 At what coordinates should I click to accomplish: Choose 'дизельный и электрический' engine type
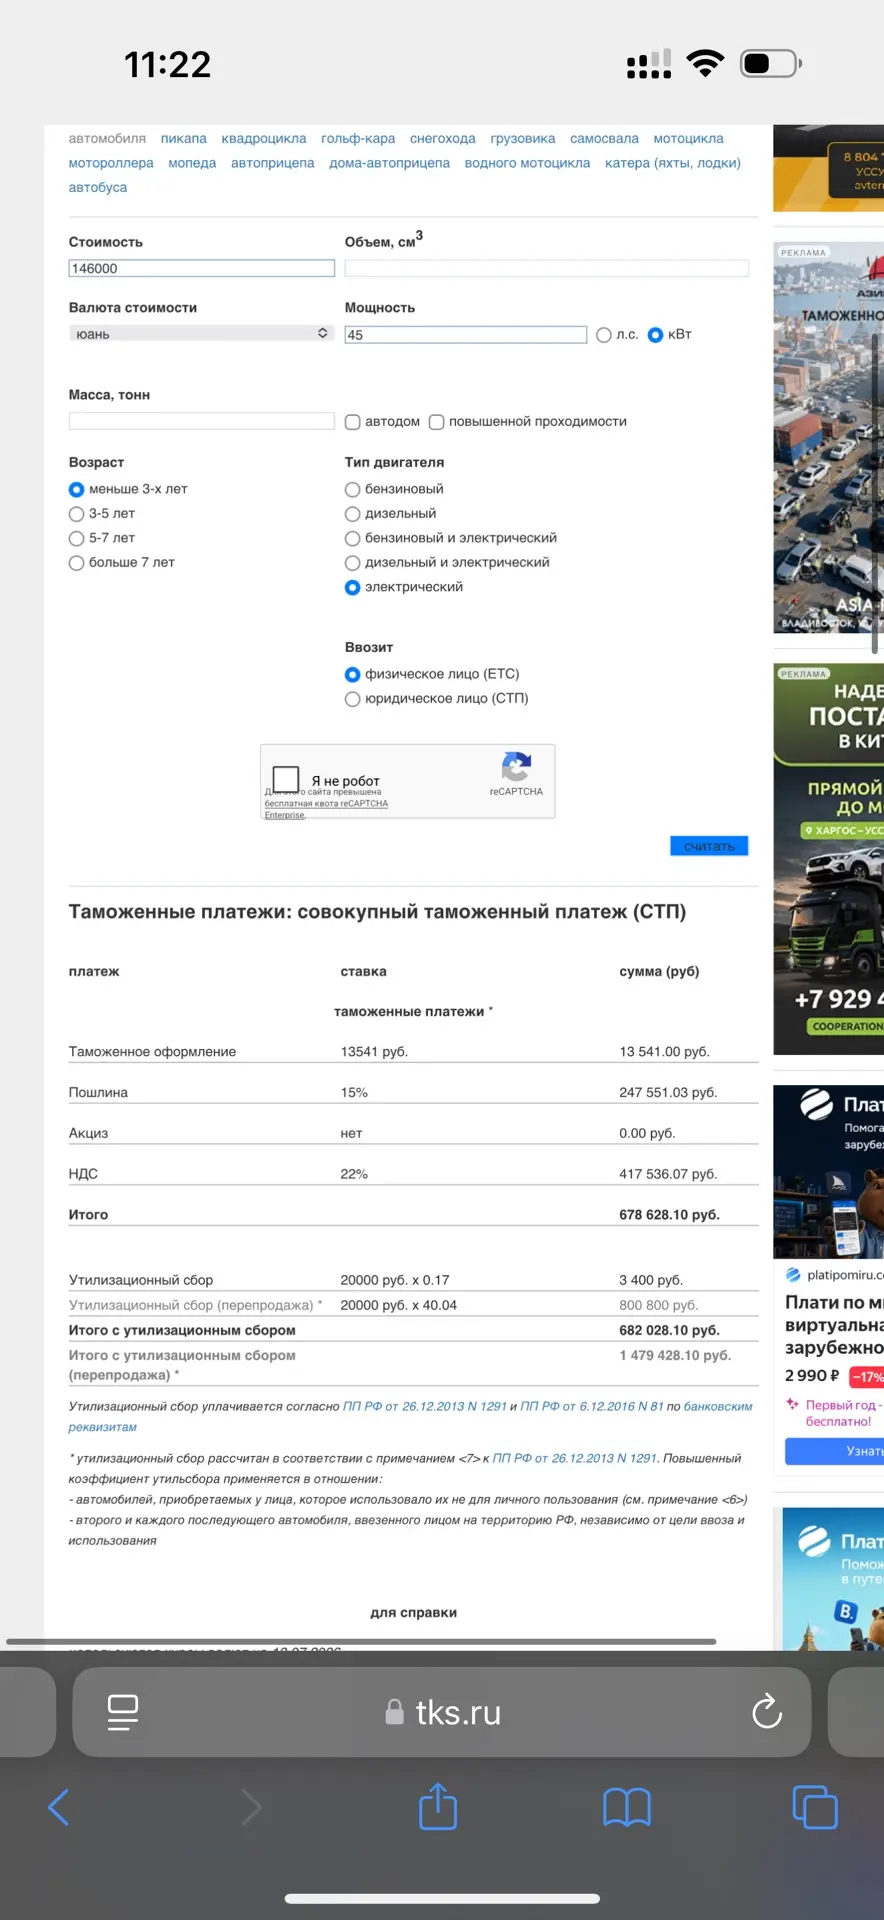[352, 563]
